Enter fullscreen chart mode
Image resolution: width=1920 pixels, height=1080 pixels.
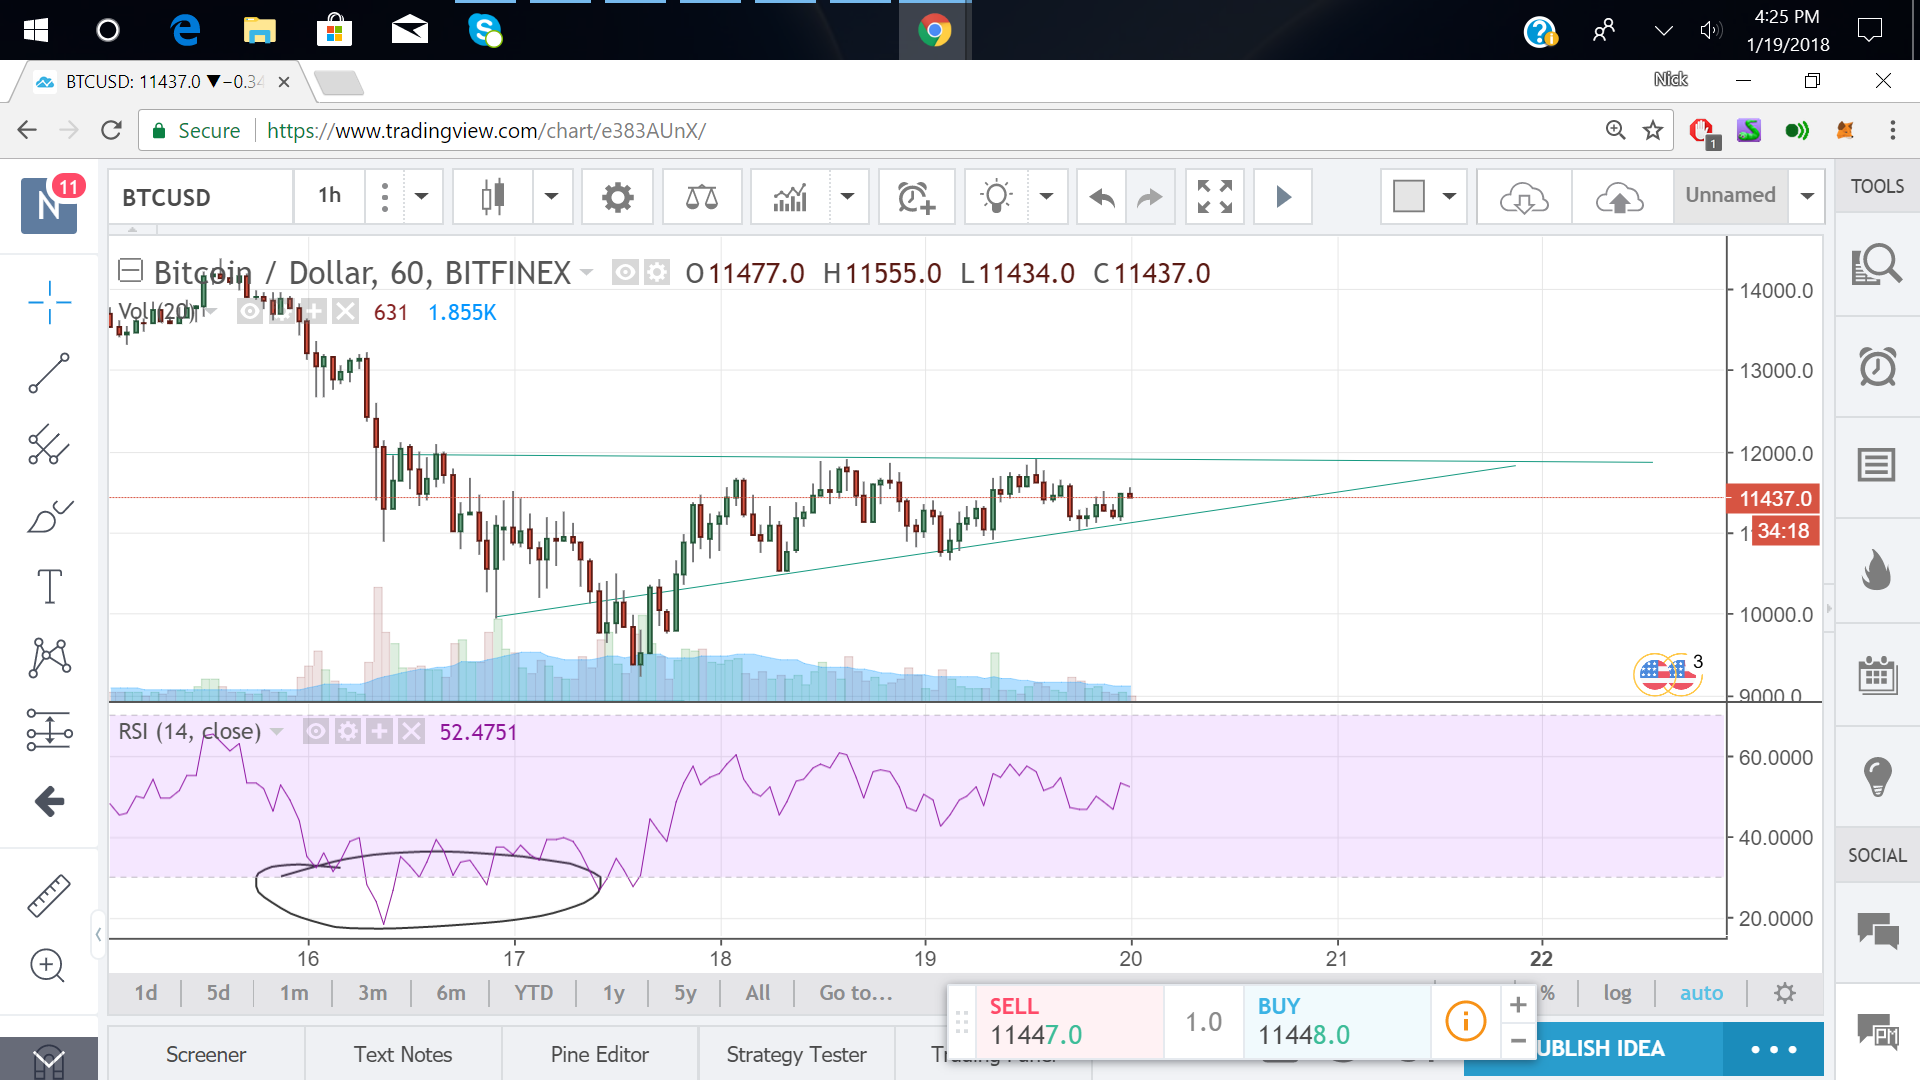1215,197
